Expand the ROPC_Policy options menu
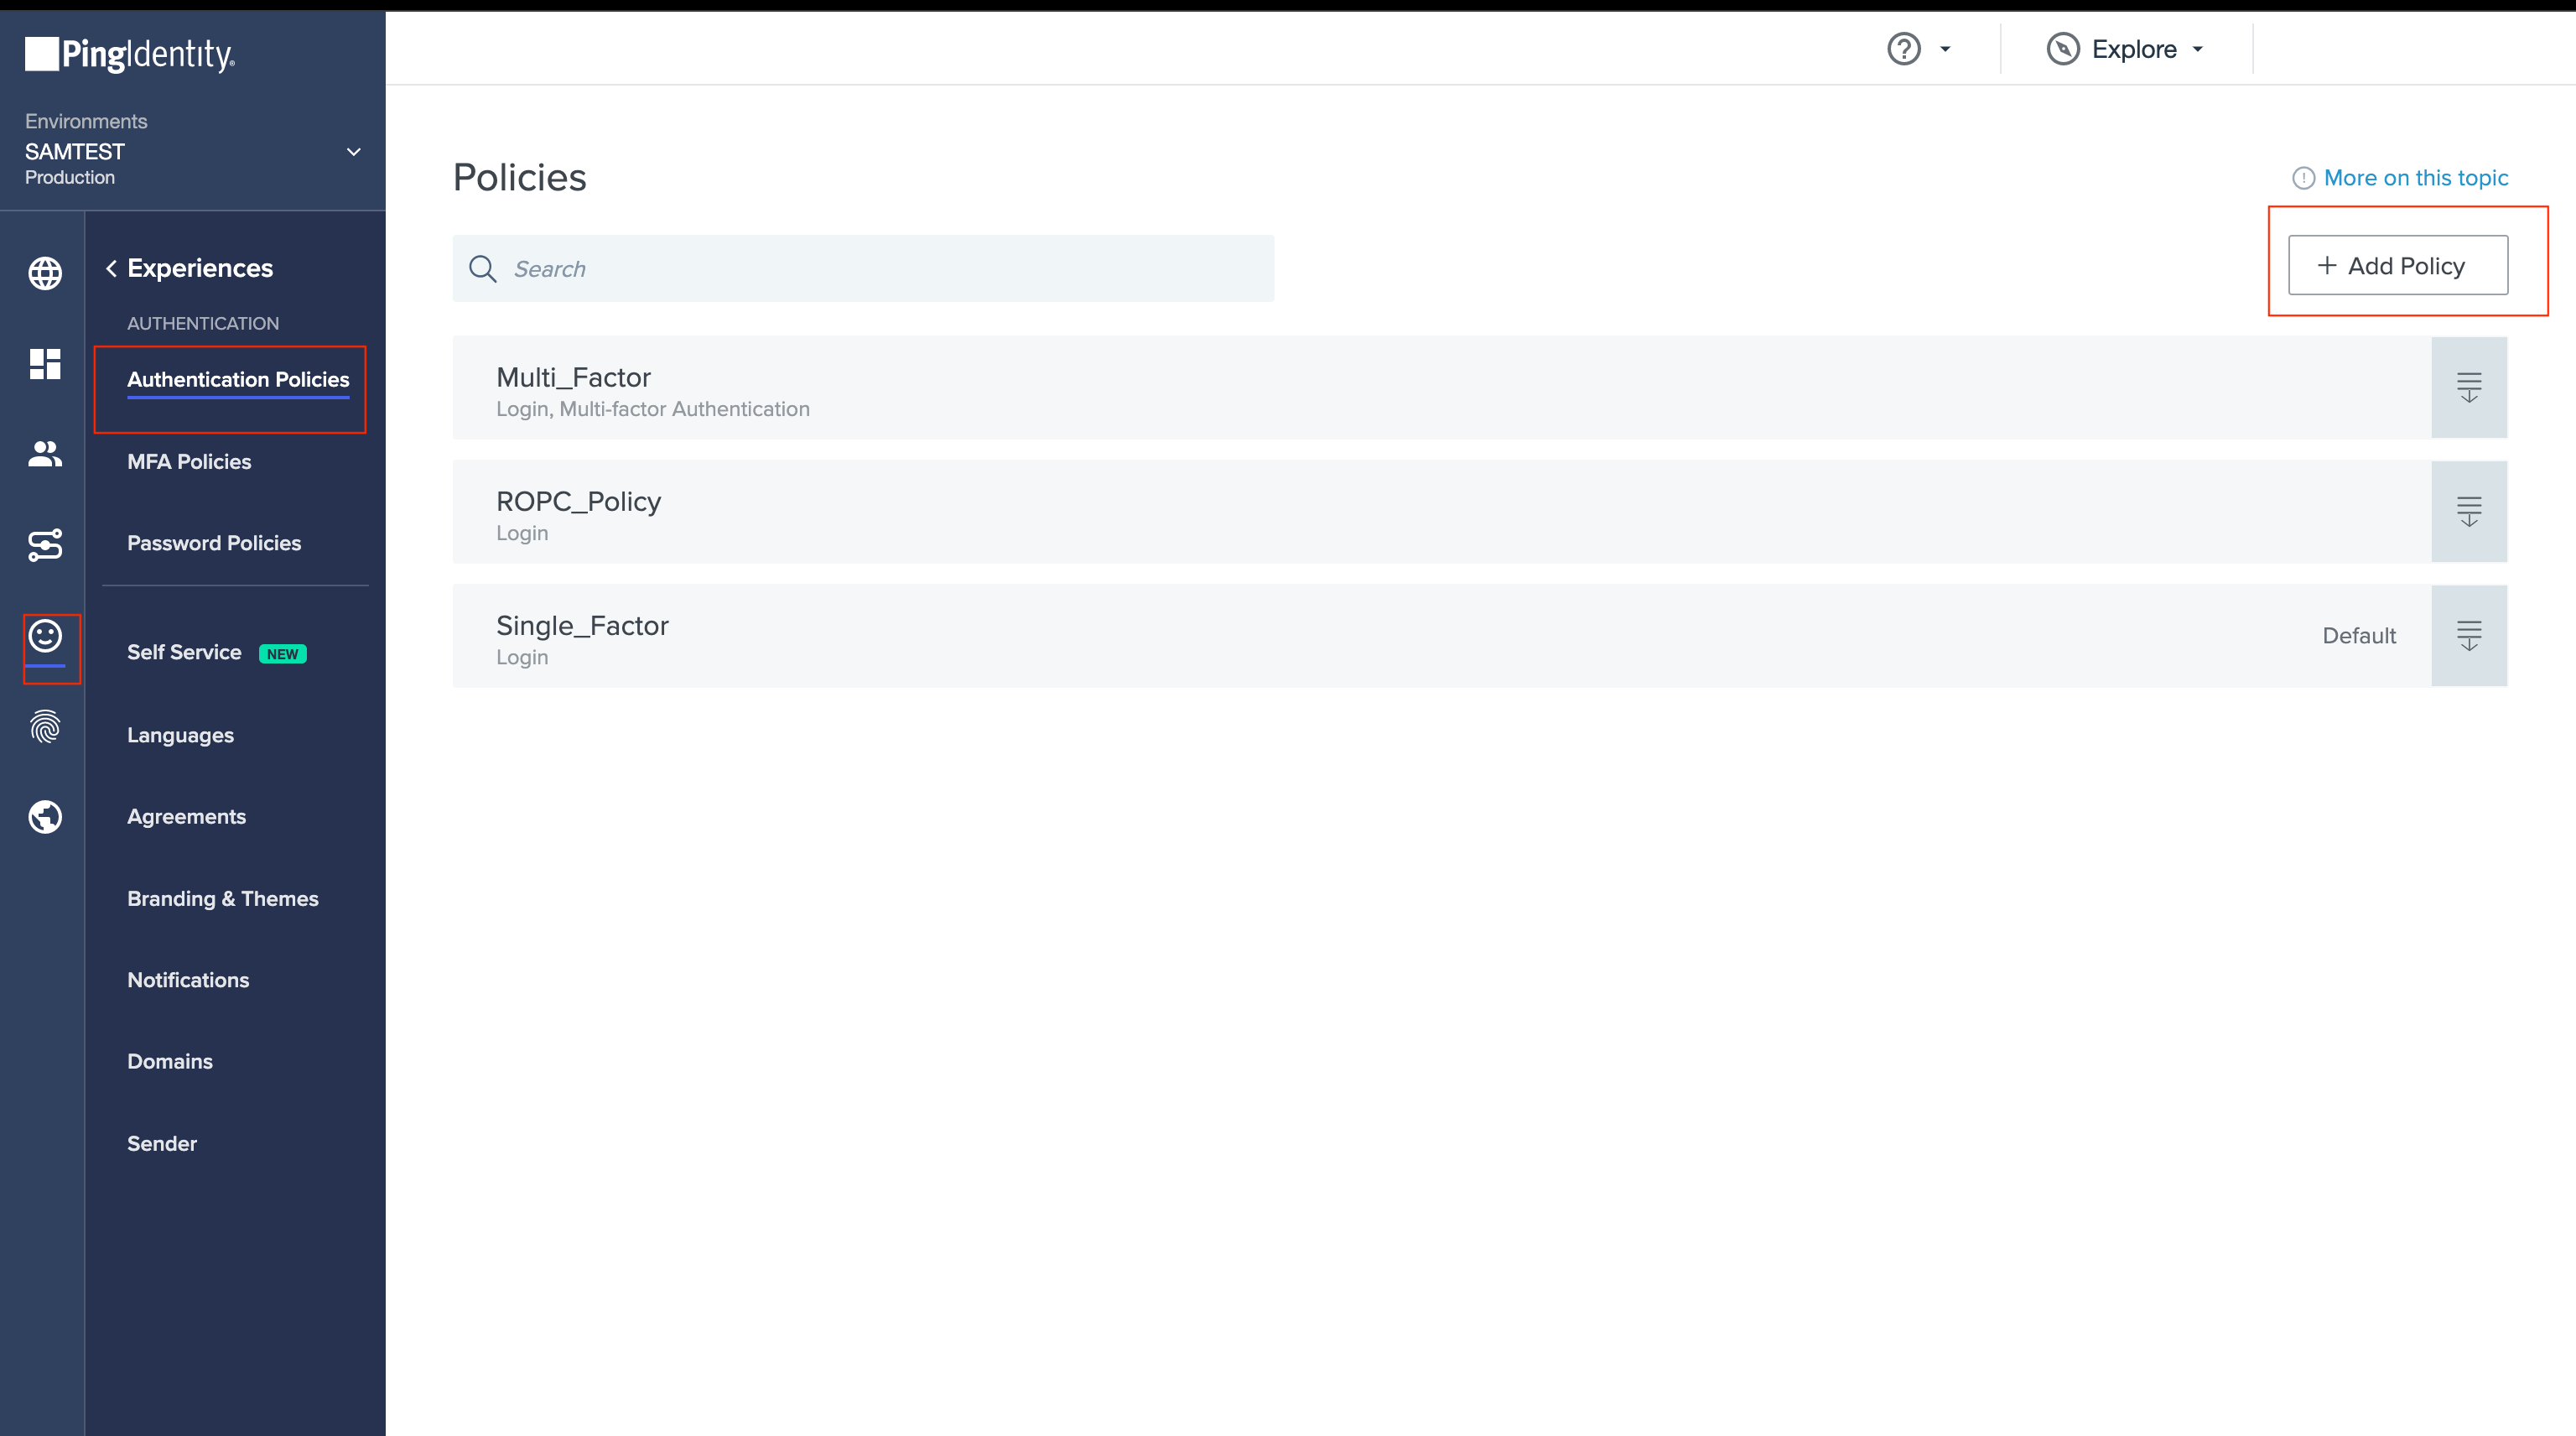 [2470, 512]
